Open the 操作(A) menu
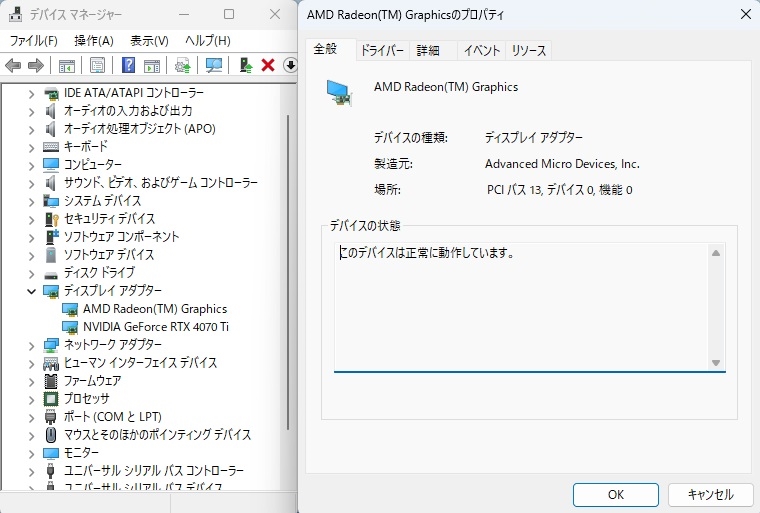The width and height of the screenshot is (760, 513). click(94, 41)
